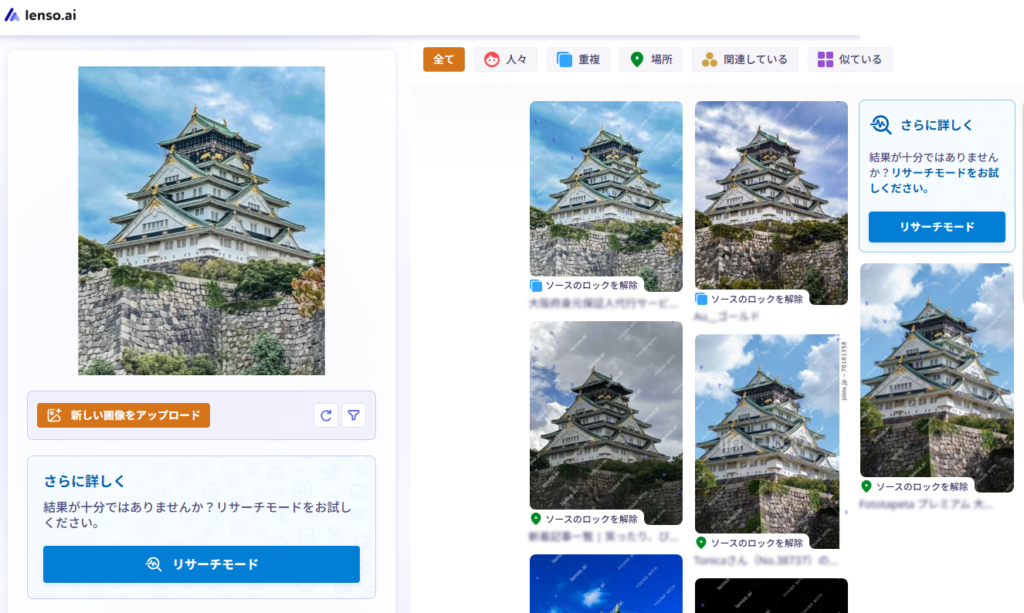Open the first castle result thumbnail

[x=606, y=190]
